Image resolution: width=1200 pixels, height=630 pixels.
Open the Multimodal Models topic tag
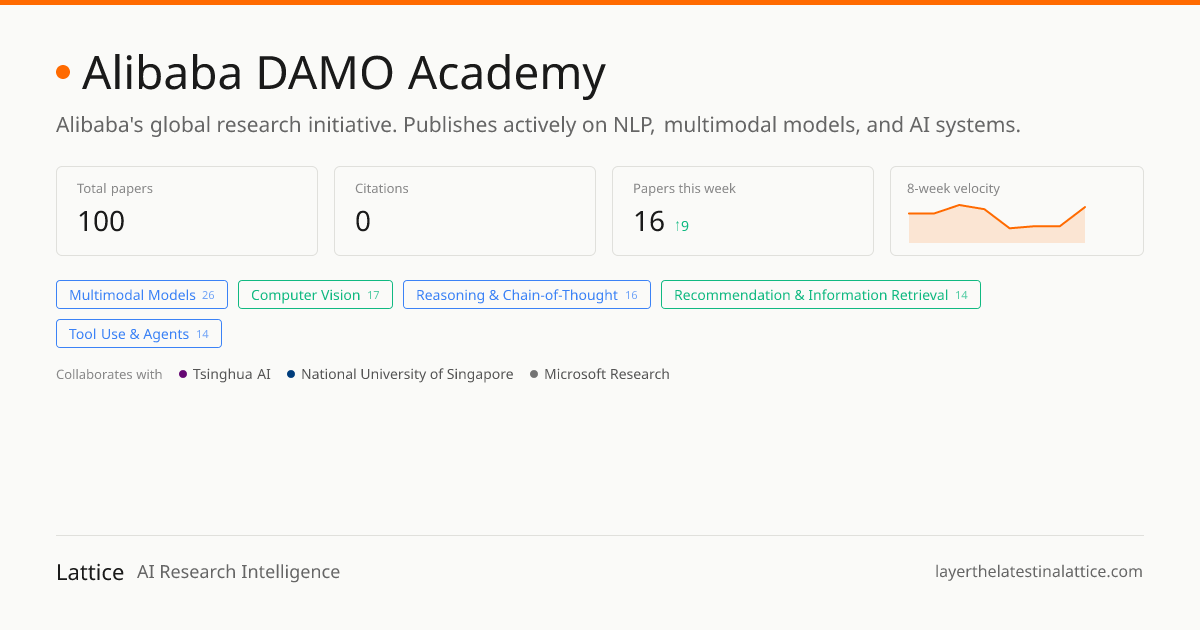(x=142, y=295)
